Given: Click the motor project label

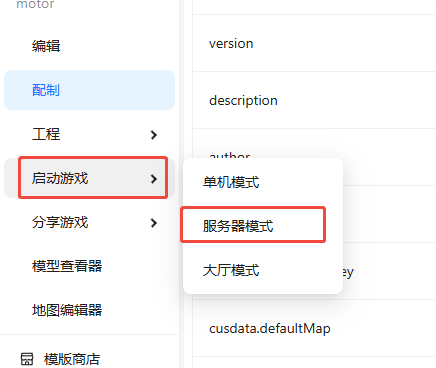Looking at the screenshot, I should [x=35, y=4].
